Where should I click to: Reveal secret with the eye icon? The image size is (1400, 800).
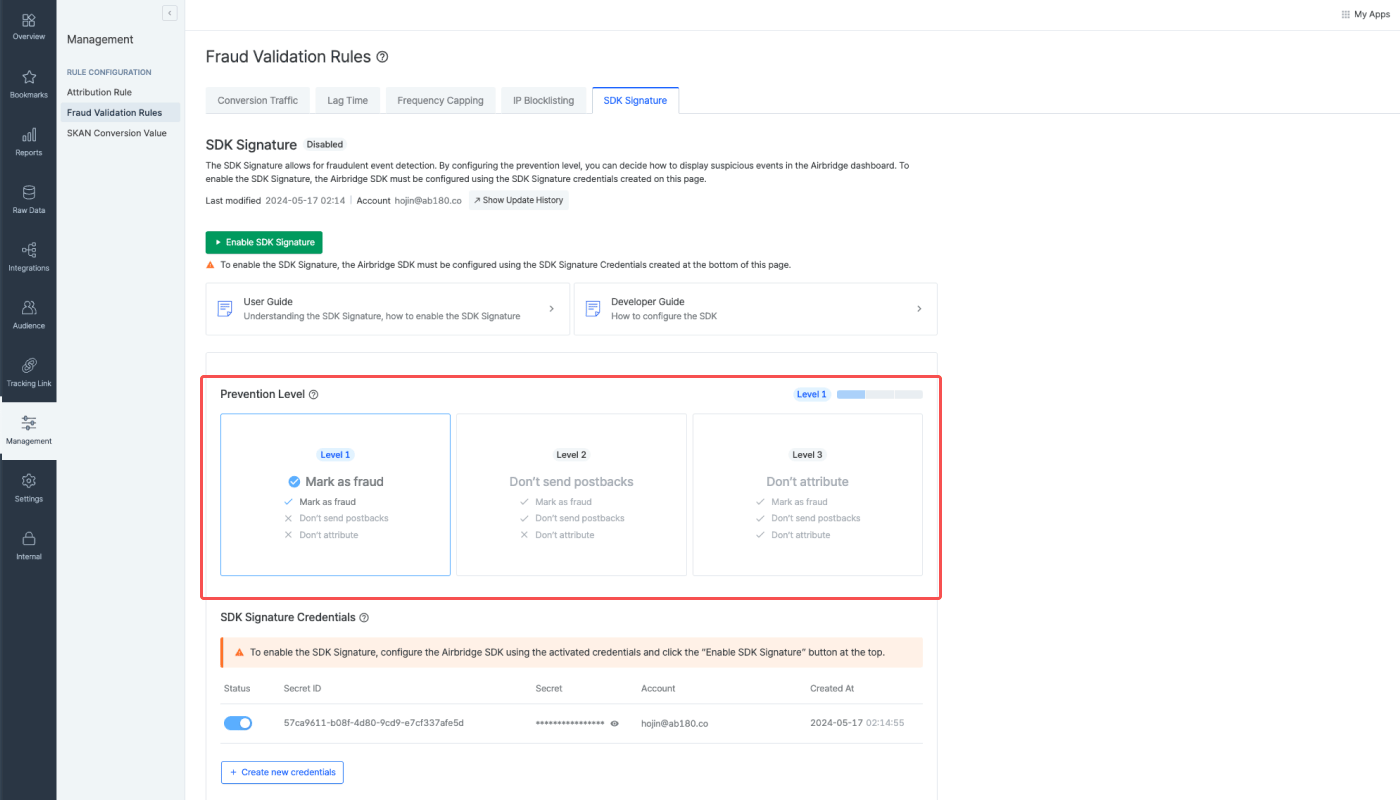[615, 723]
